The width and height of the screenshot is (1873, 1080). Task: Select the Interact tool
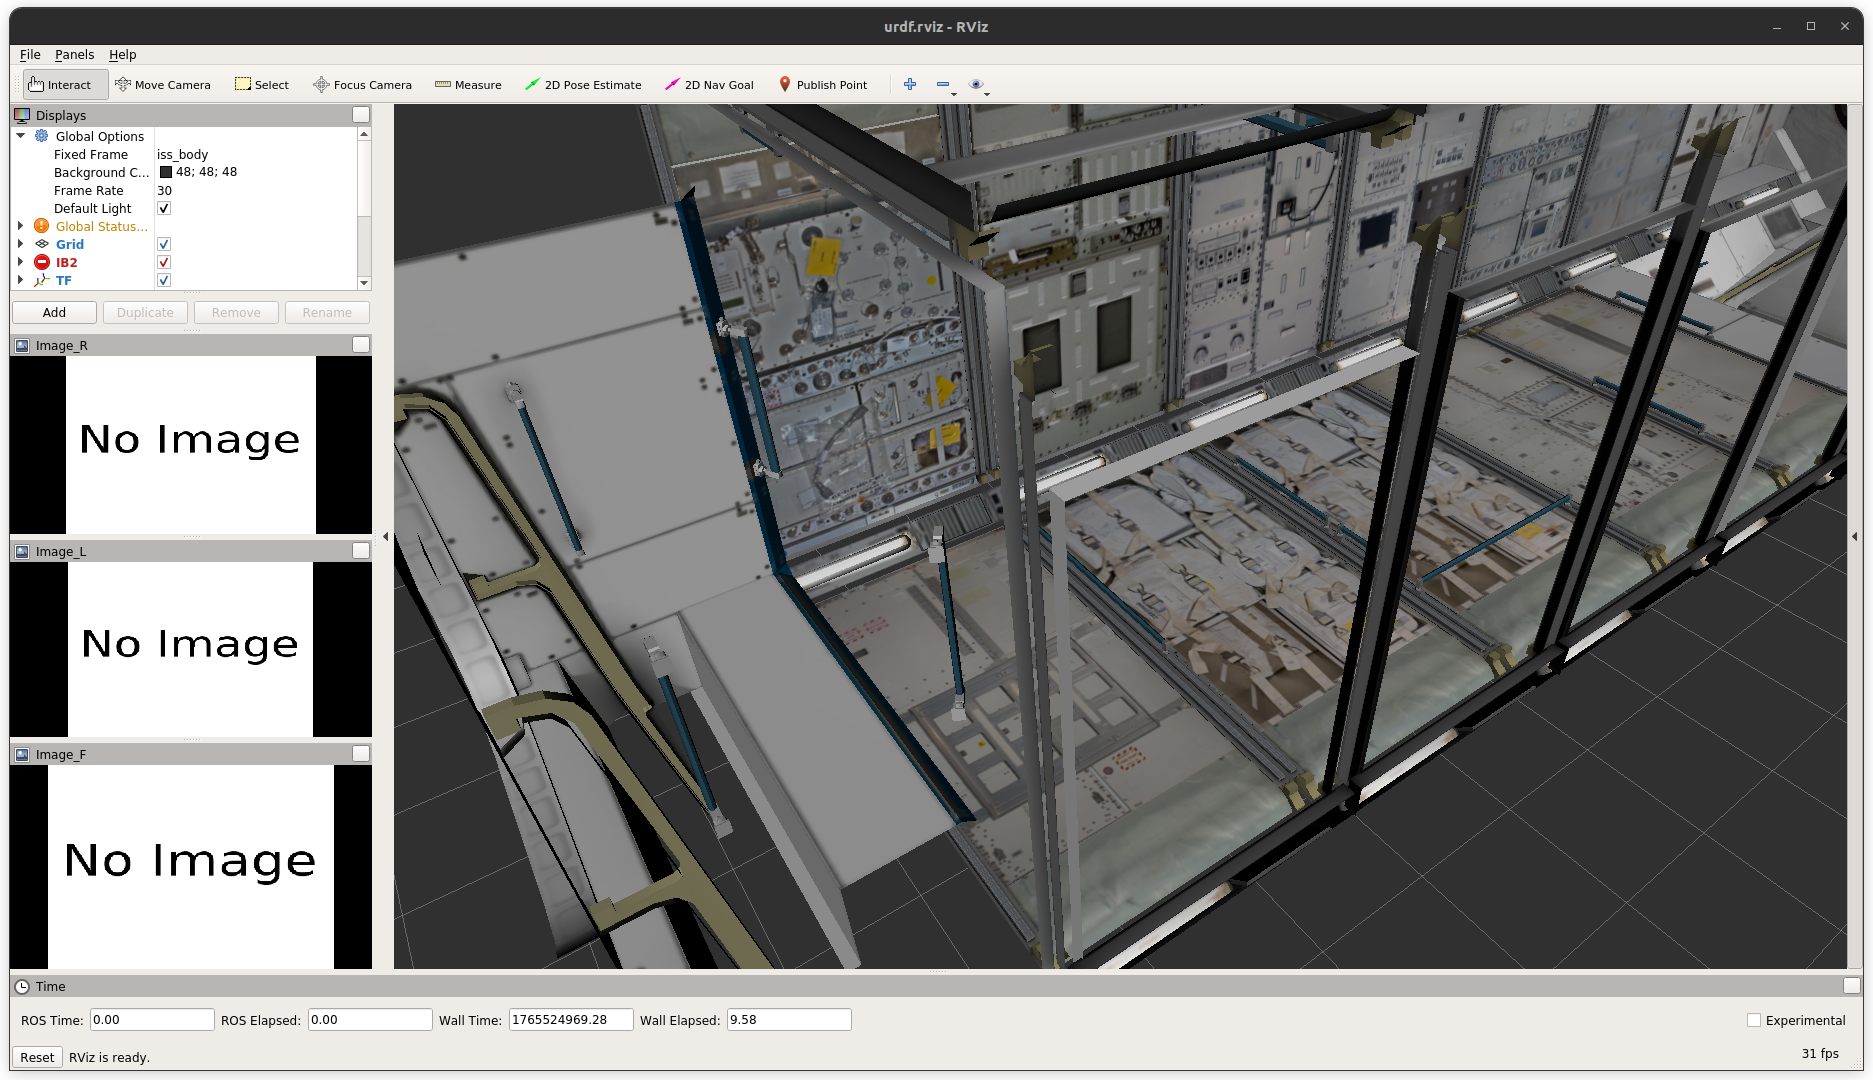click(64, 84)
